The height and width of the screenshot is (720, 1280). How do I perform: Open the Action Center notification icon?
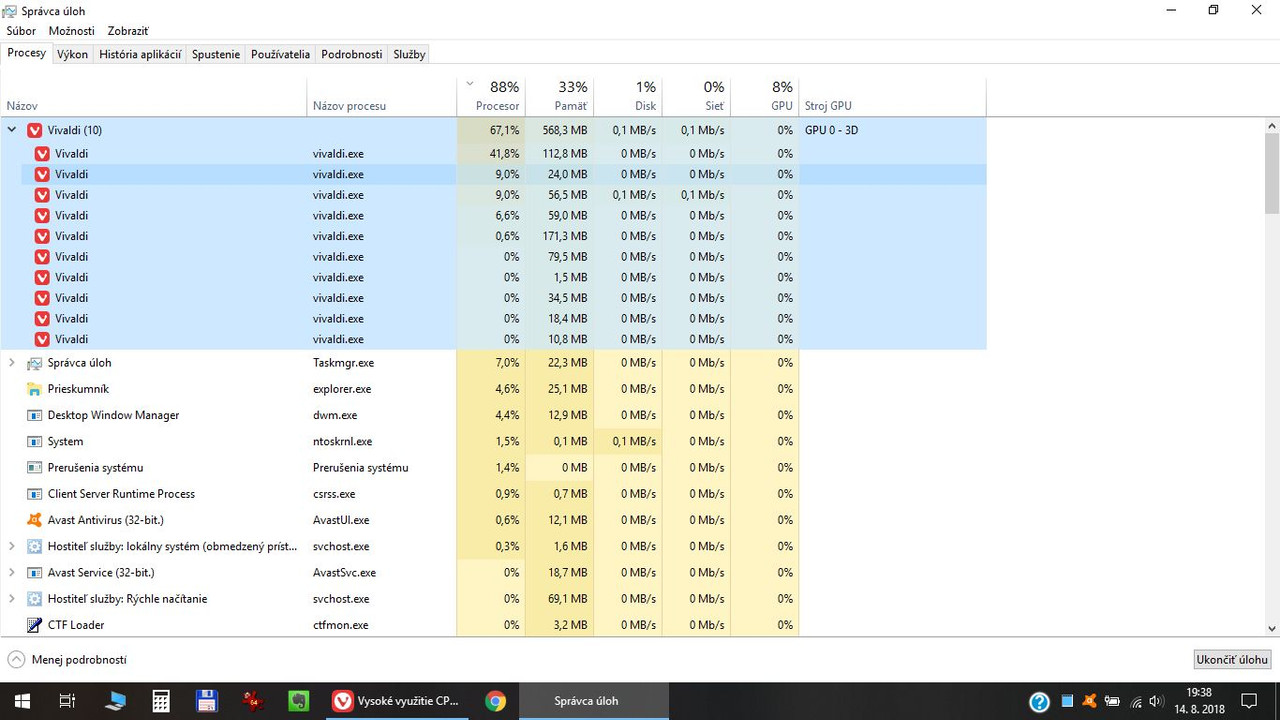(x=1248, y=701)
